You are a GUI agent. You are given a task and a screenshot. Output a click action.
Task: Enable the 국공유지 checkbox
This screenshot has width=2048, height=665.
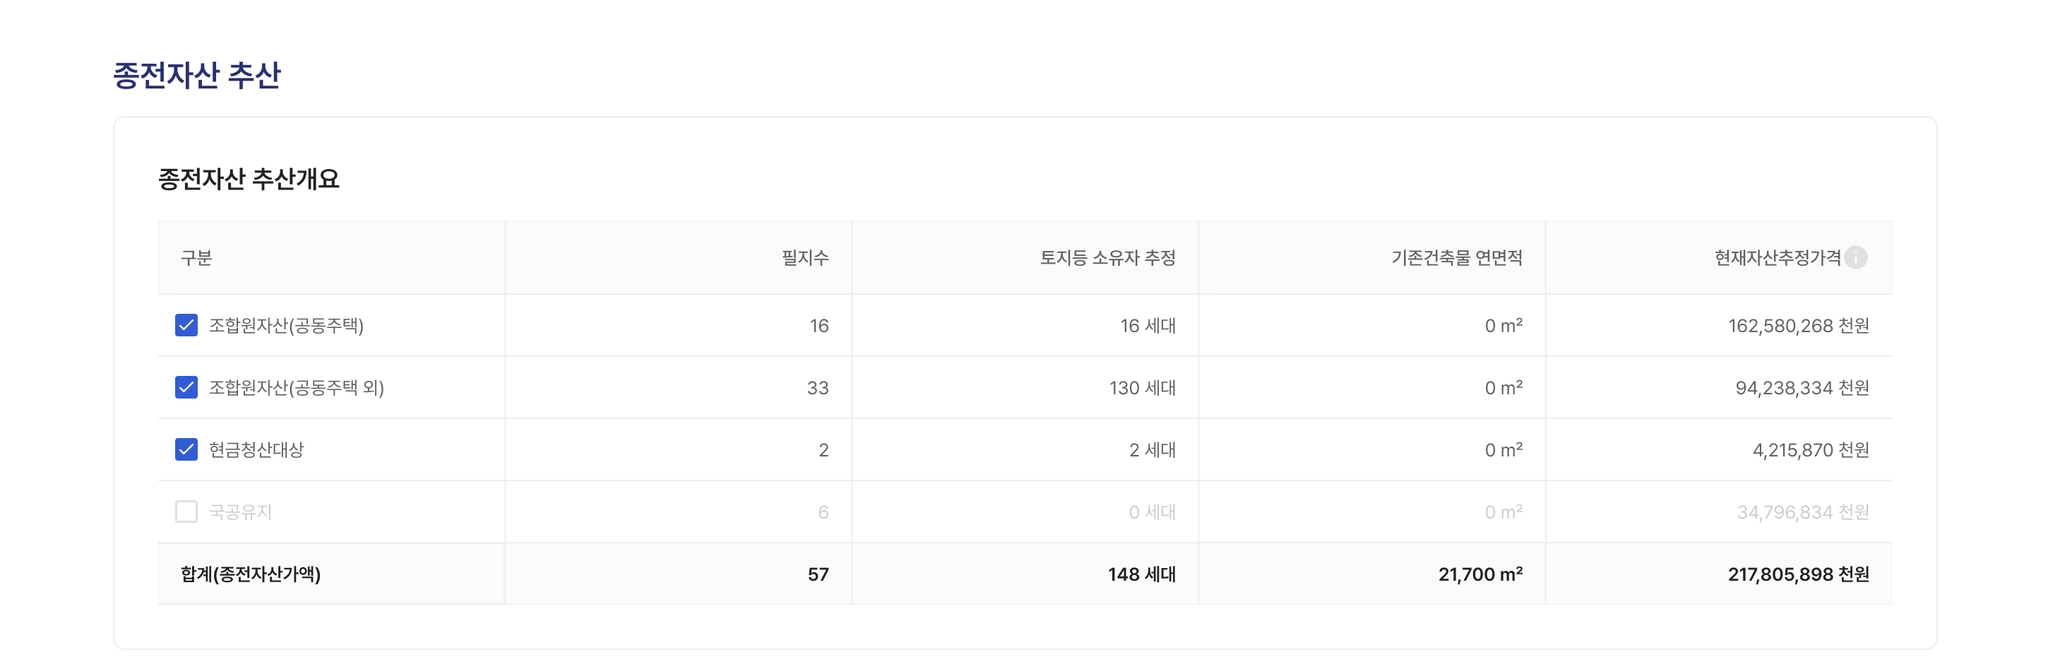point(186,512)
